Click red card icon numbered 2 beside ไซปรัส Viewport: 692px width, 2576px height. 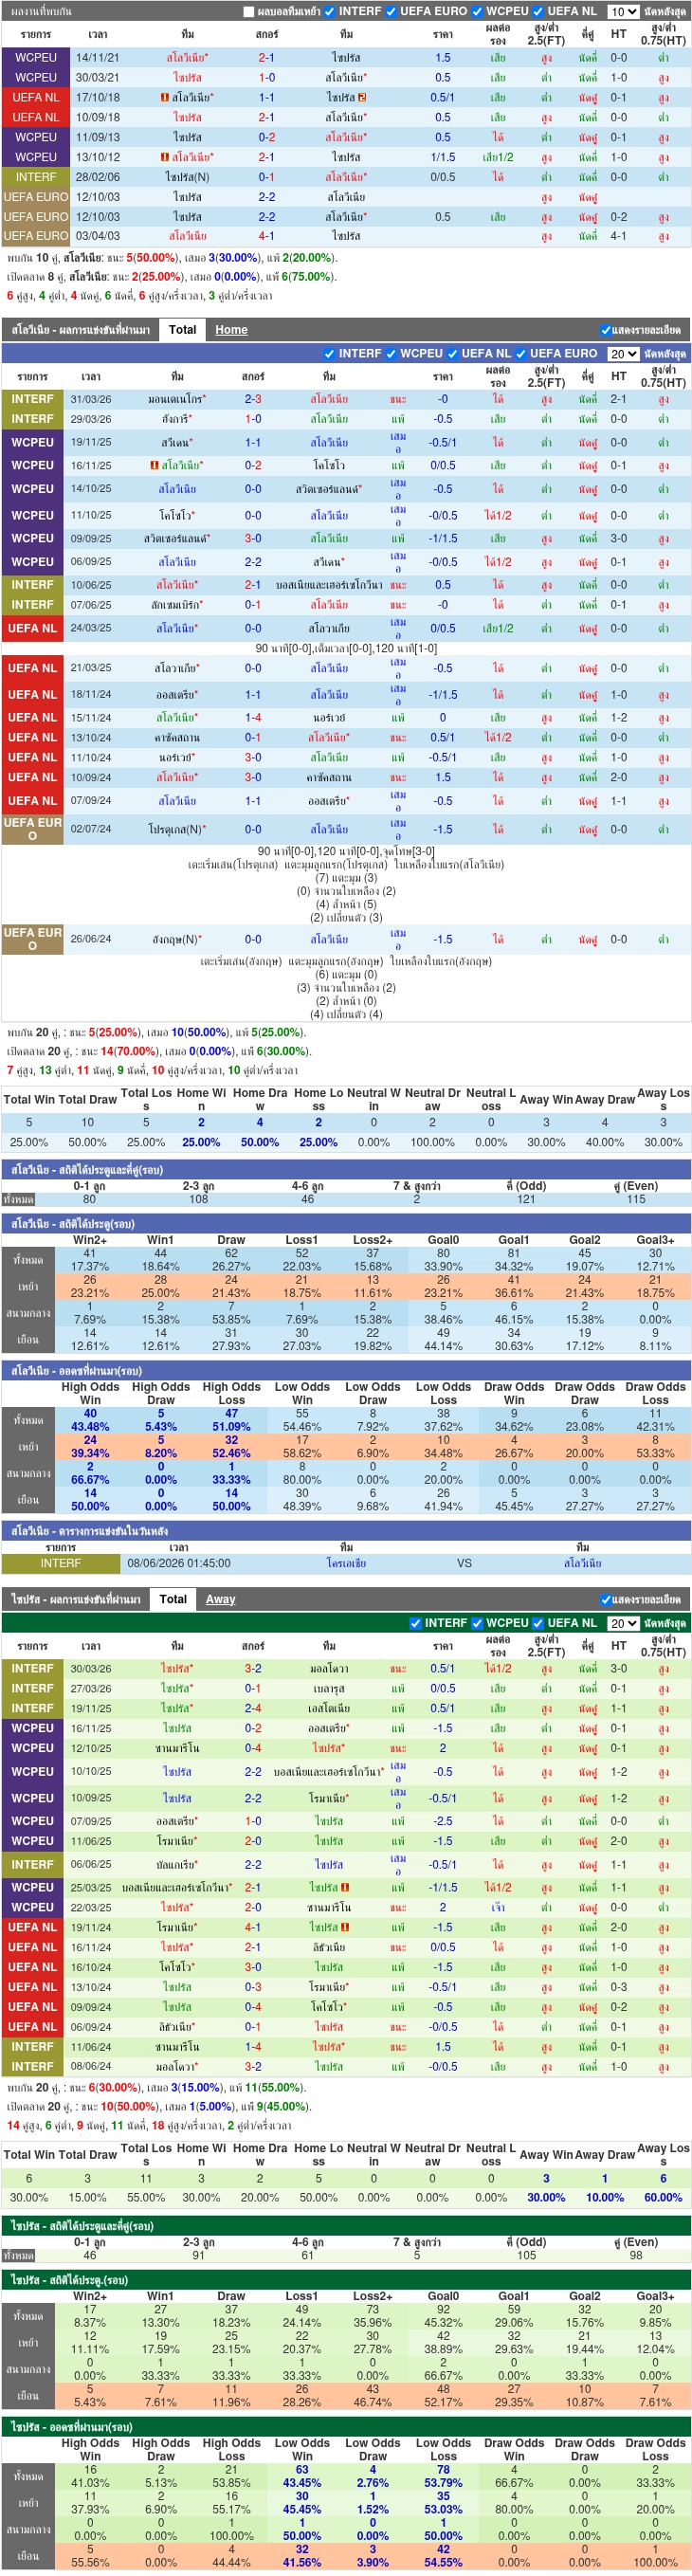click(x=362, y=98)
